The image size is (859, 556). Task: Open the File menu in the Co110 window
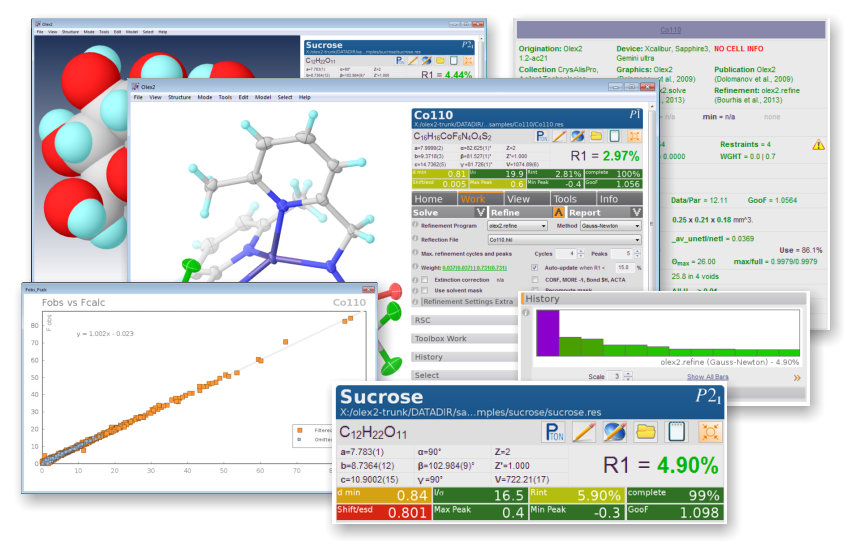coord(138,97)
